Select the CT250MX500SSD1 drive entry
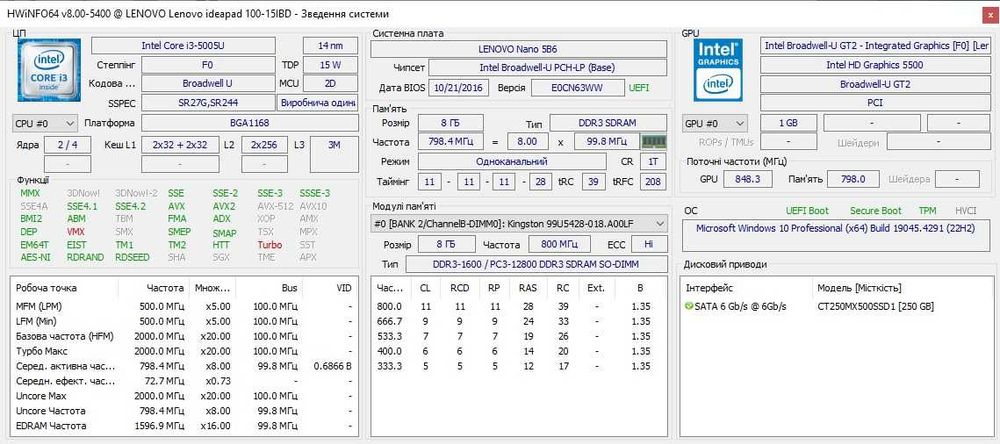1000x444 pixels. (837, 307)
